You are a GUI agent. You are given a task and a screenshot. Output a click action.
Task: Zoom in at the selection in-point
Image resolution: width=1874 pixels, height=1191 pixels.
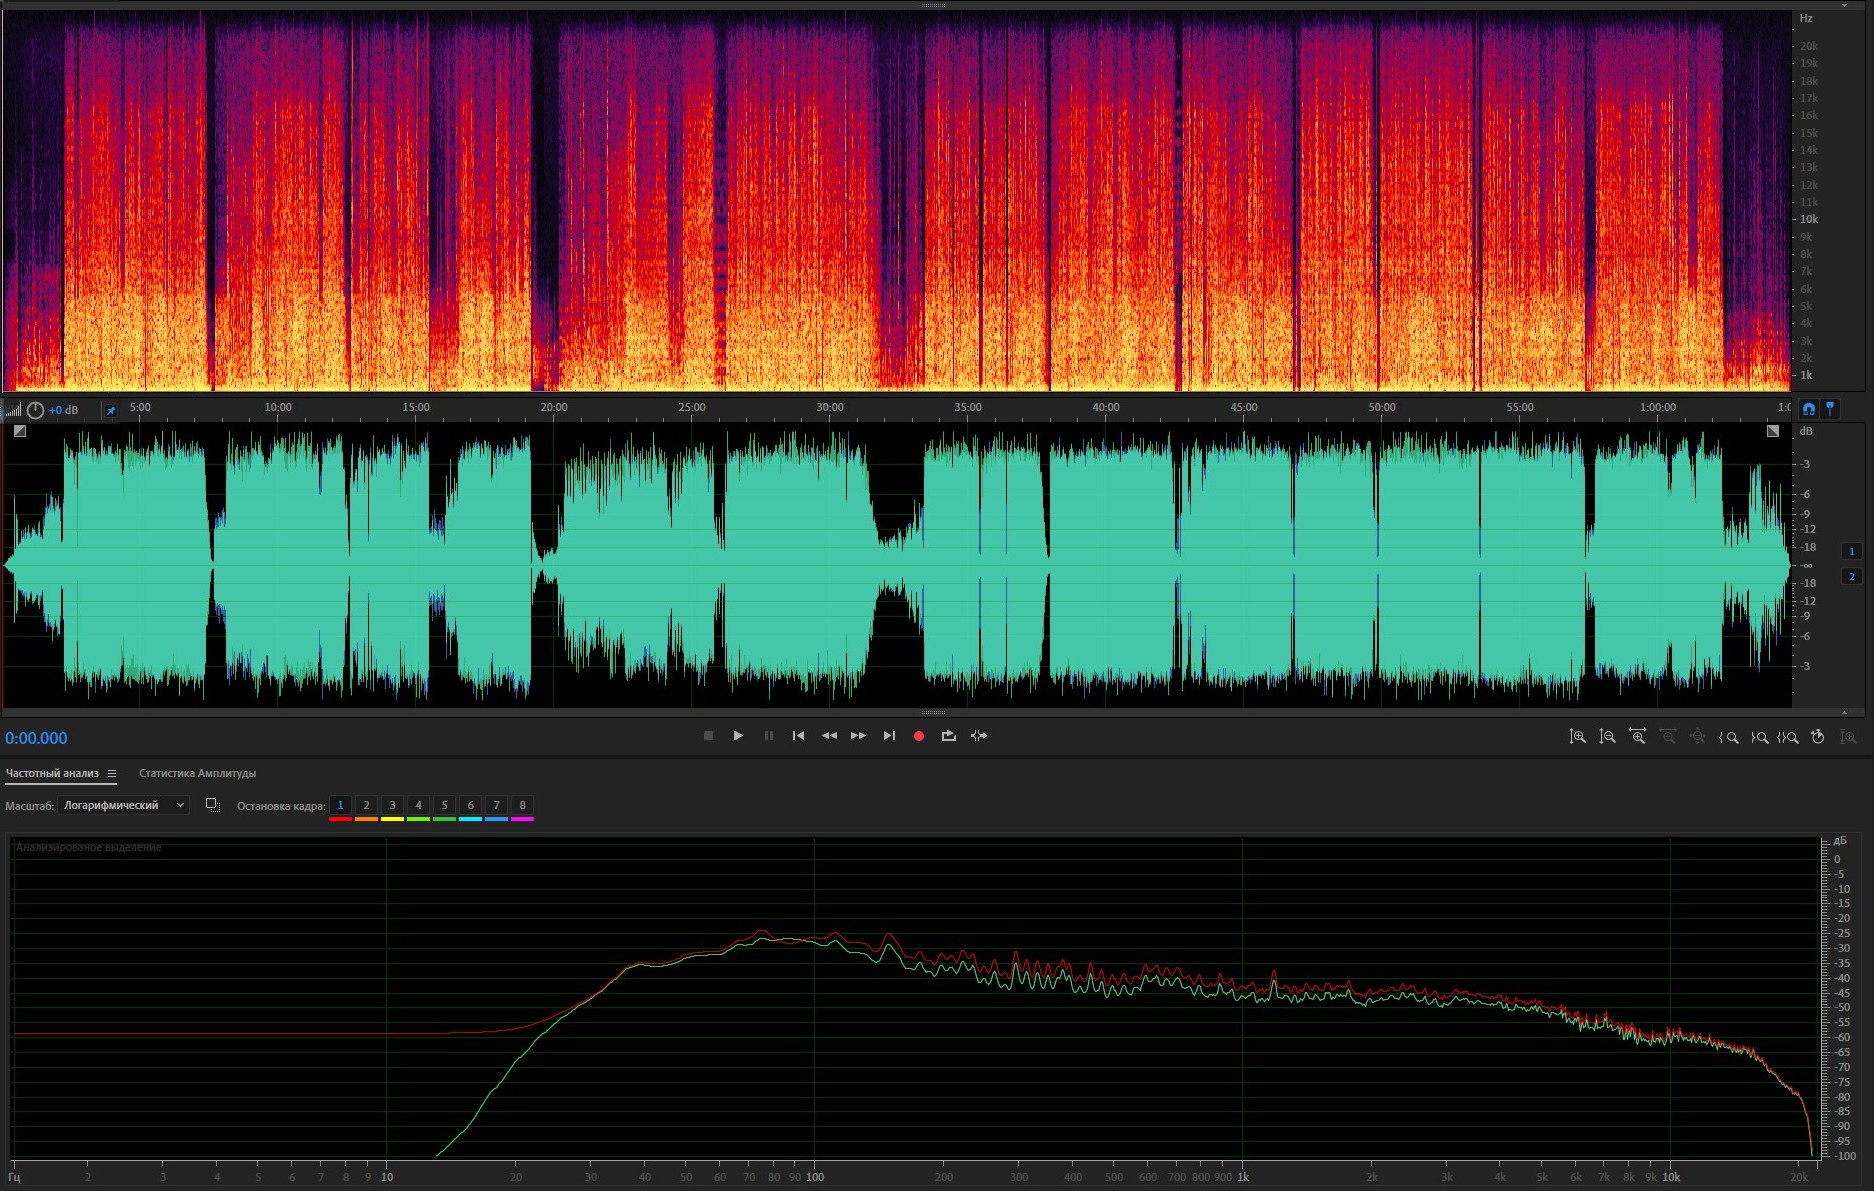pyautogui.click(x=1728, y=737)
